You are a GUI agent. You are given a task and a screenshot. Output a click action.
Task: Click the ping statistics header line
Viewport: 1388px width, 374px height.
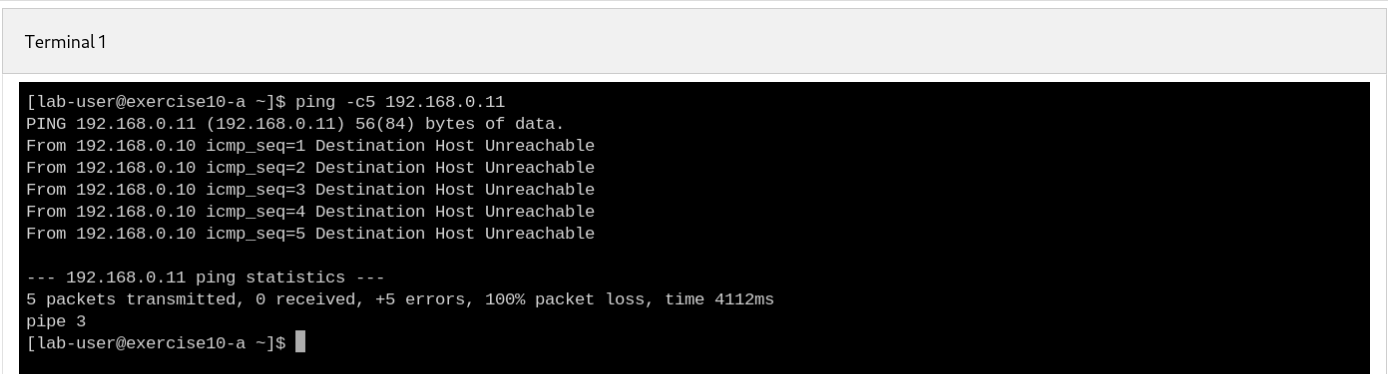pyautogui.click(x=206, y=277)
